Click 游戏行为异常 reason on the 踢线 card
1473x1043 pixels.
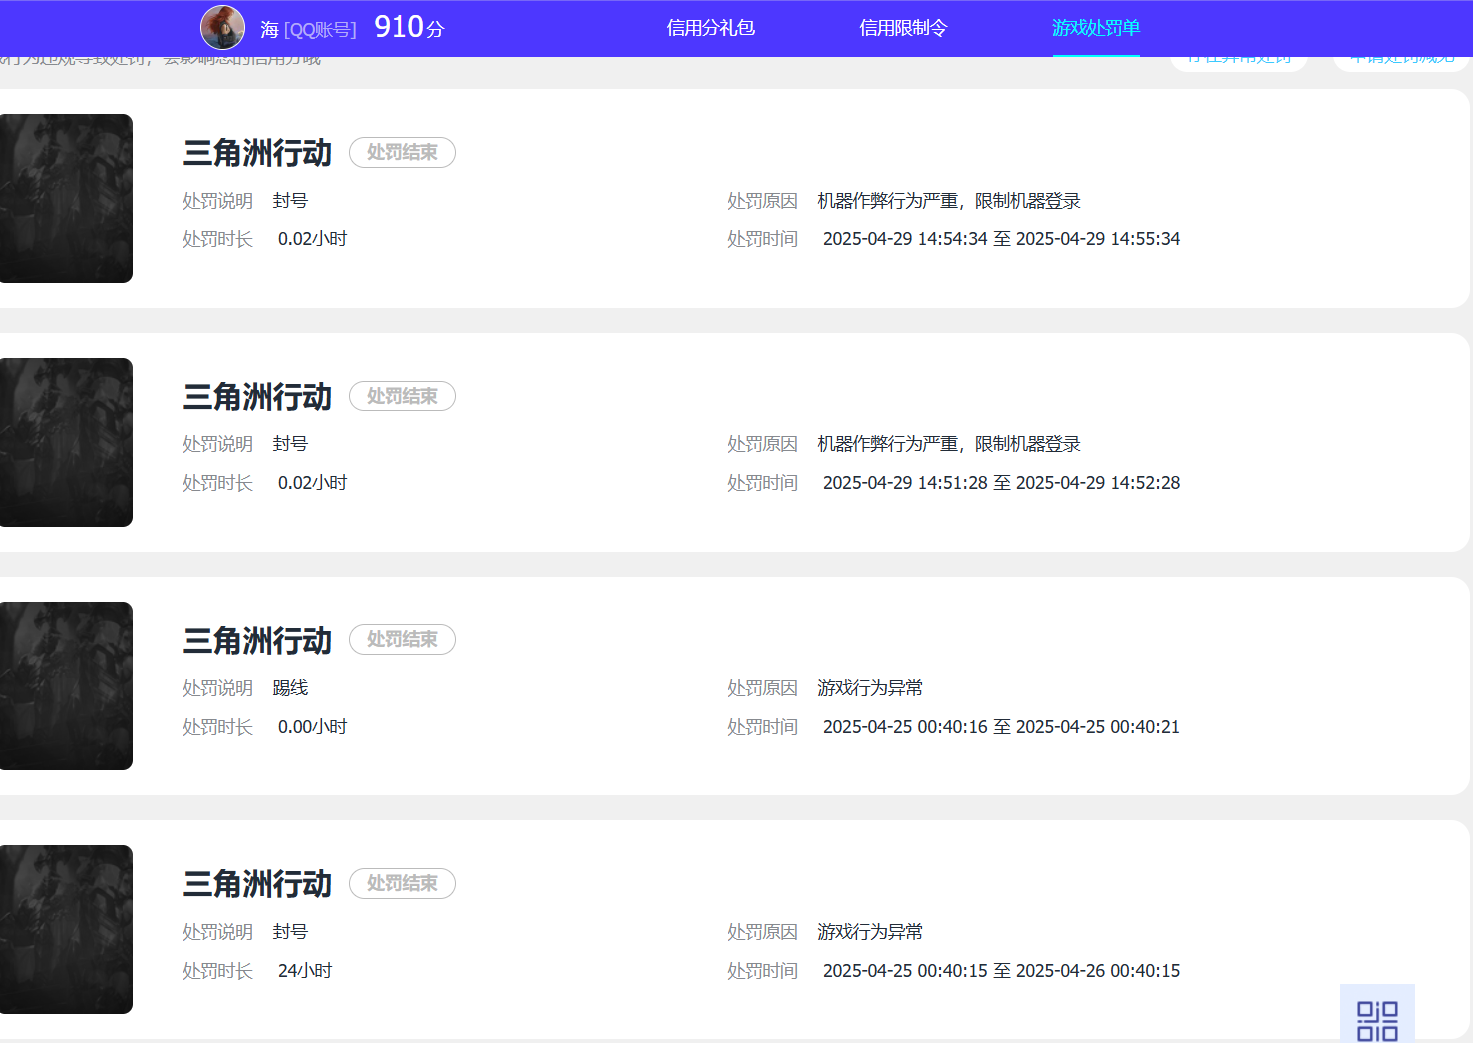point(870,688)
